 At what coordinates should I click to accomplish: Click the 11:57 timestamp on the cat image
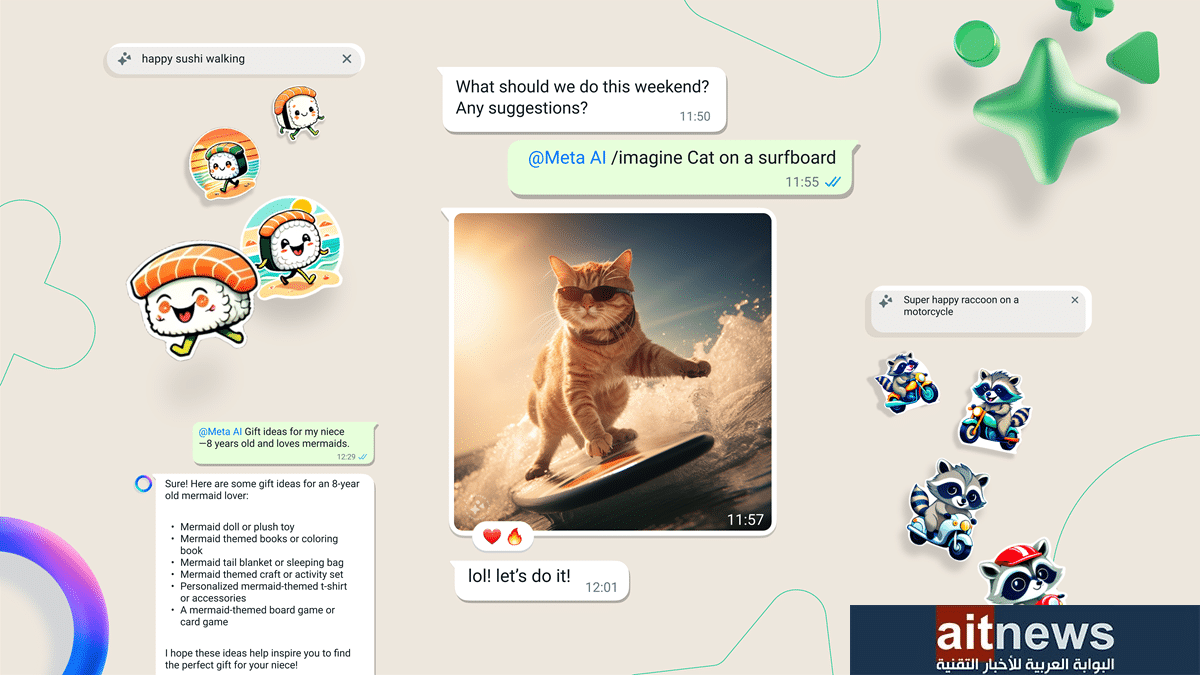(745, 520)
